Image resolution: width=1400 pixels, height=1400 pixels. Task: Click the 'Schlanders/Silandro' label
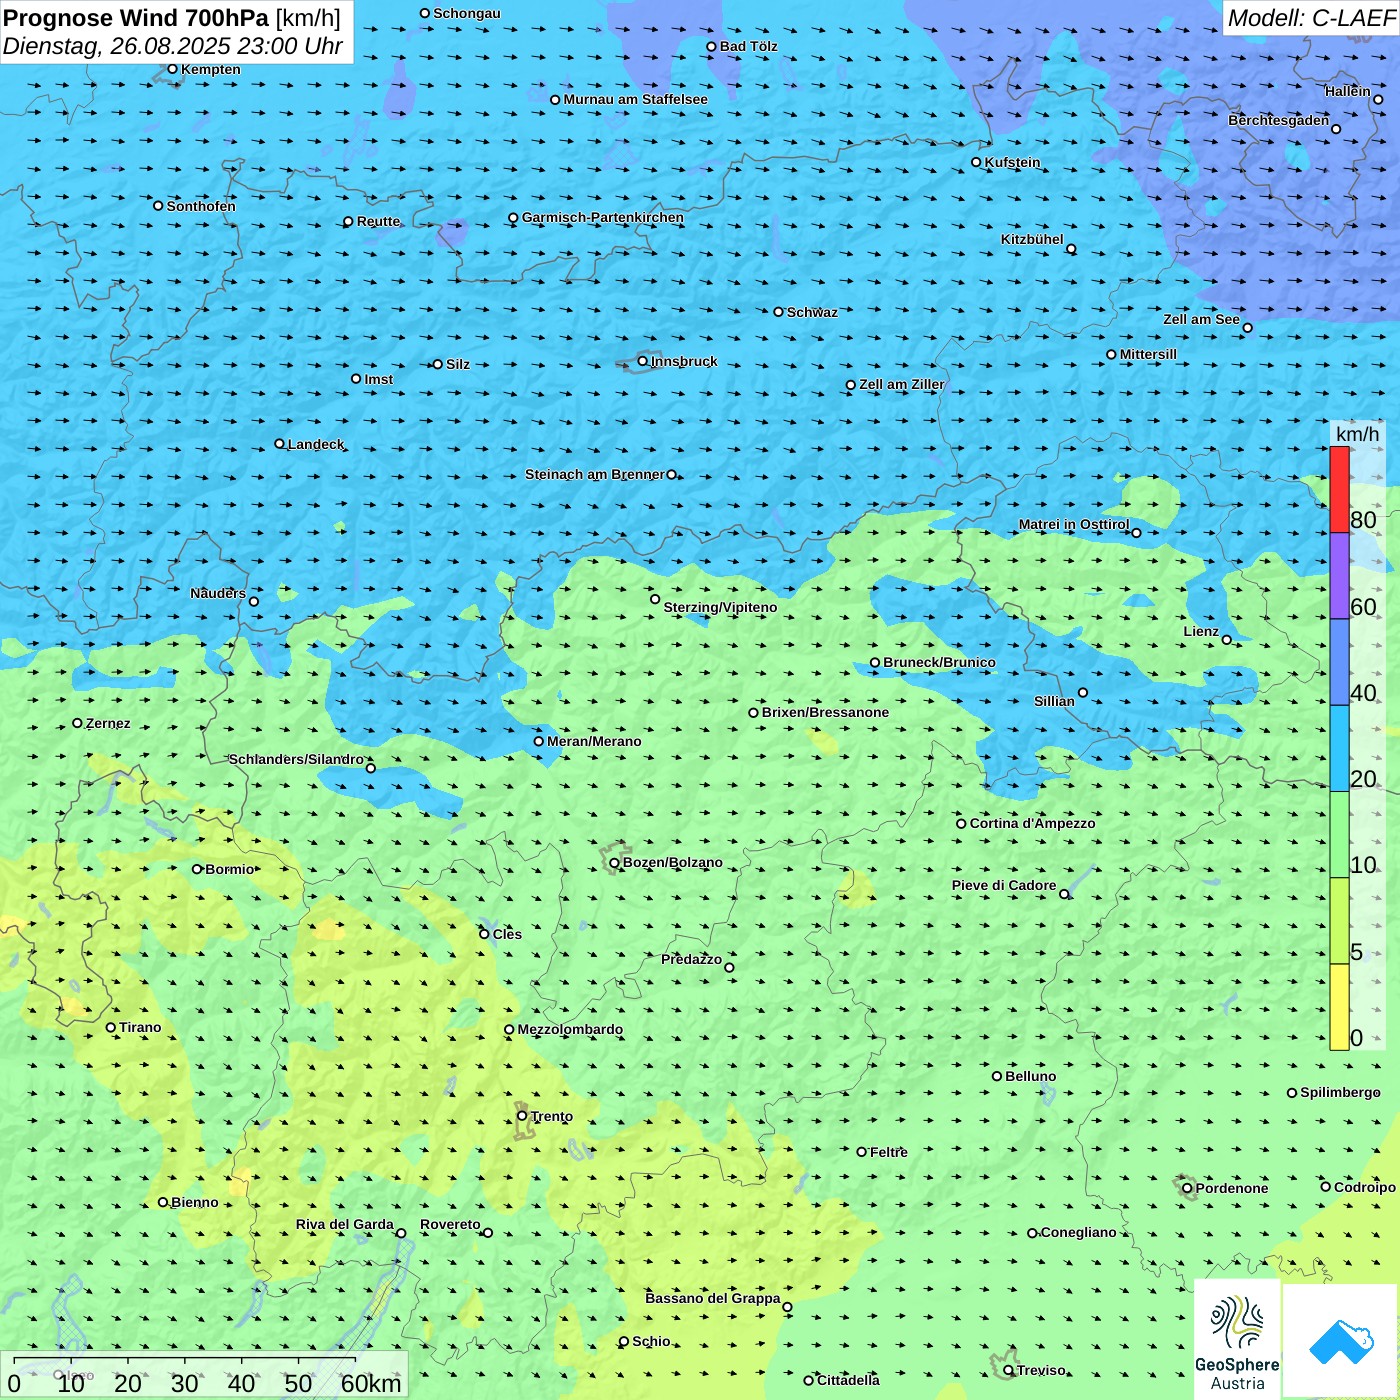[296, 759]
